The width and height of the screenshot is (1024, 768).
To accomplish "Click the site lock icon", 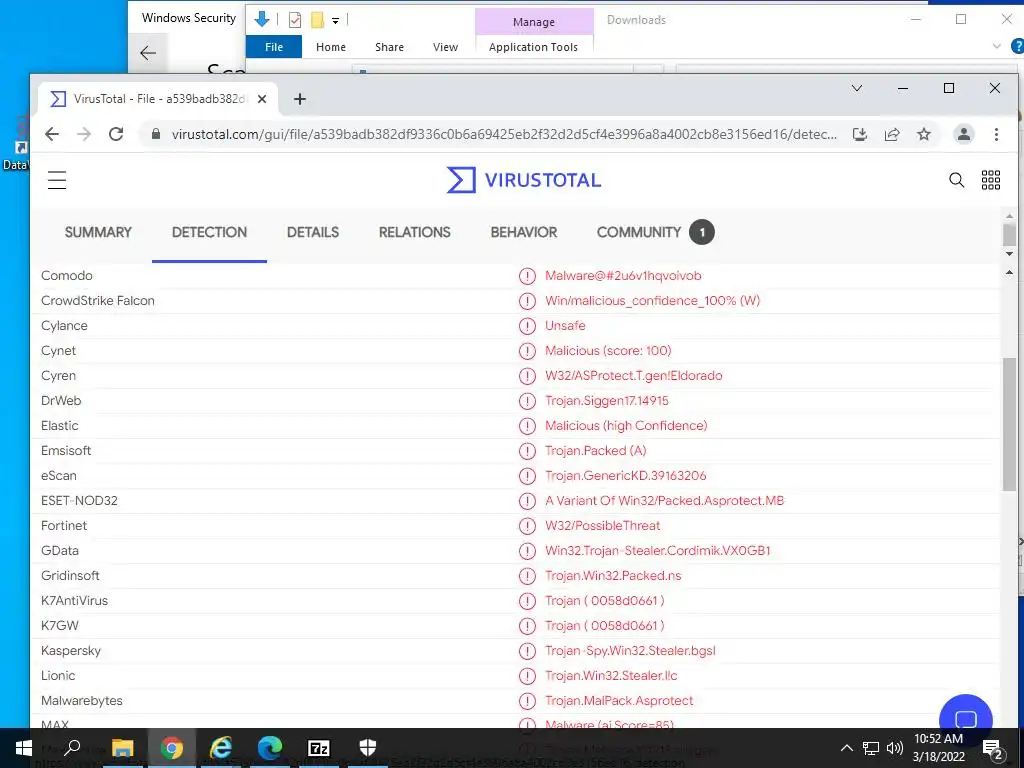I will 155,134.
